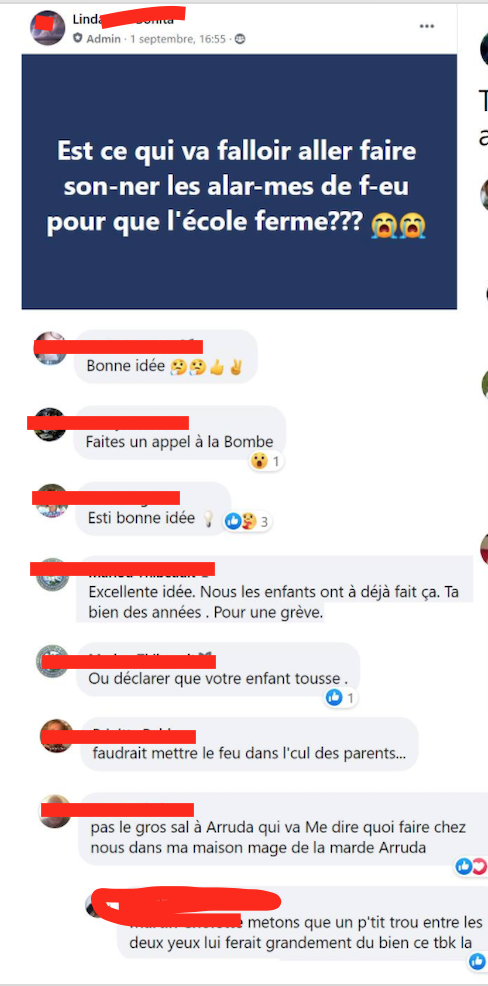The height and width of the screenshot is (986, 488).
Task: Open like reaction on last reply
Action: click(477, 960)
